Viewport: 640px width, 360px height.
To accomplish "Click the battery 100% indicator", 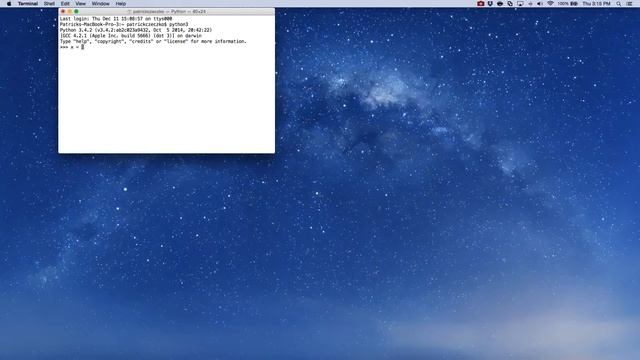I will point(568,4).
